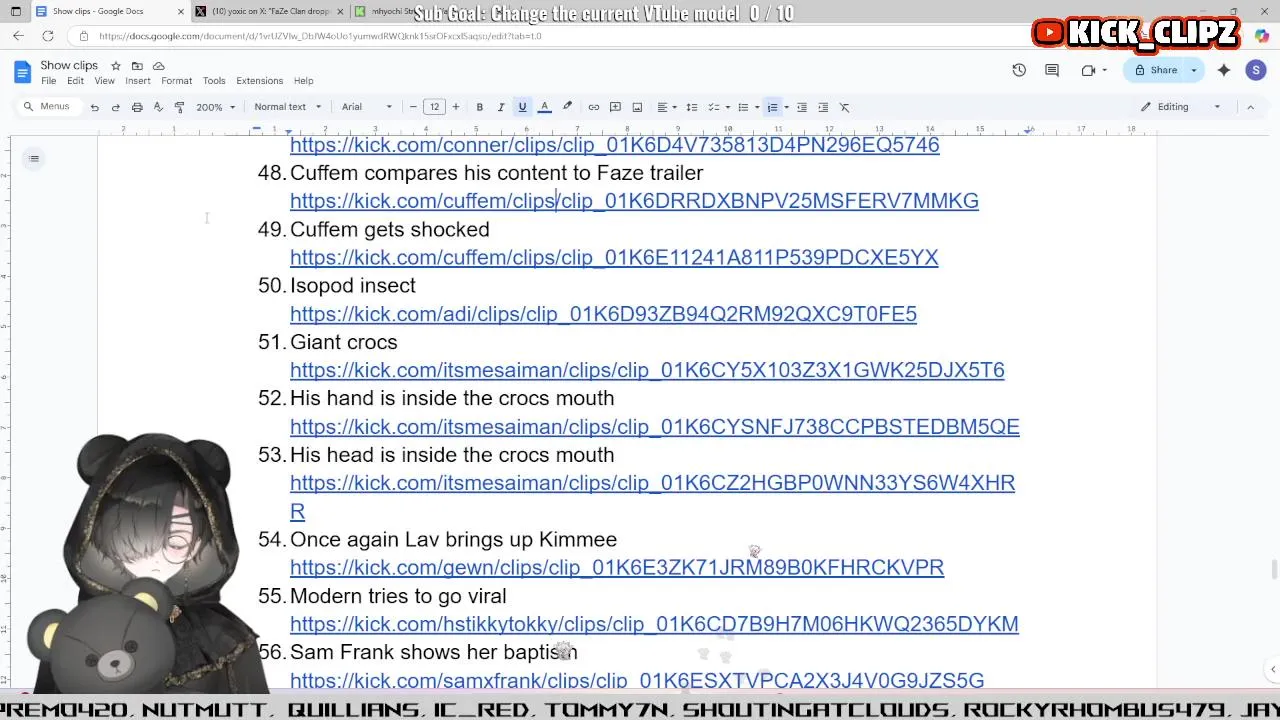This screenshot has height=720, width=1280.
Task: Open version history clock icon
Action: click(x=1019, y=70)
